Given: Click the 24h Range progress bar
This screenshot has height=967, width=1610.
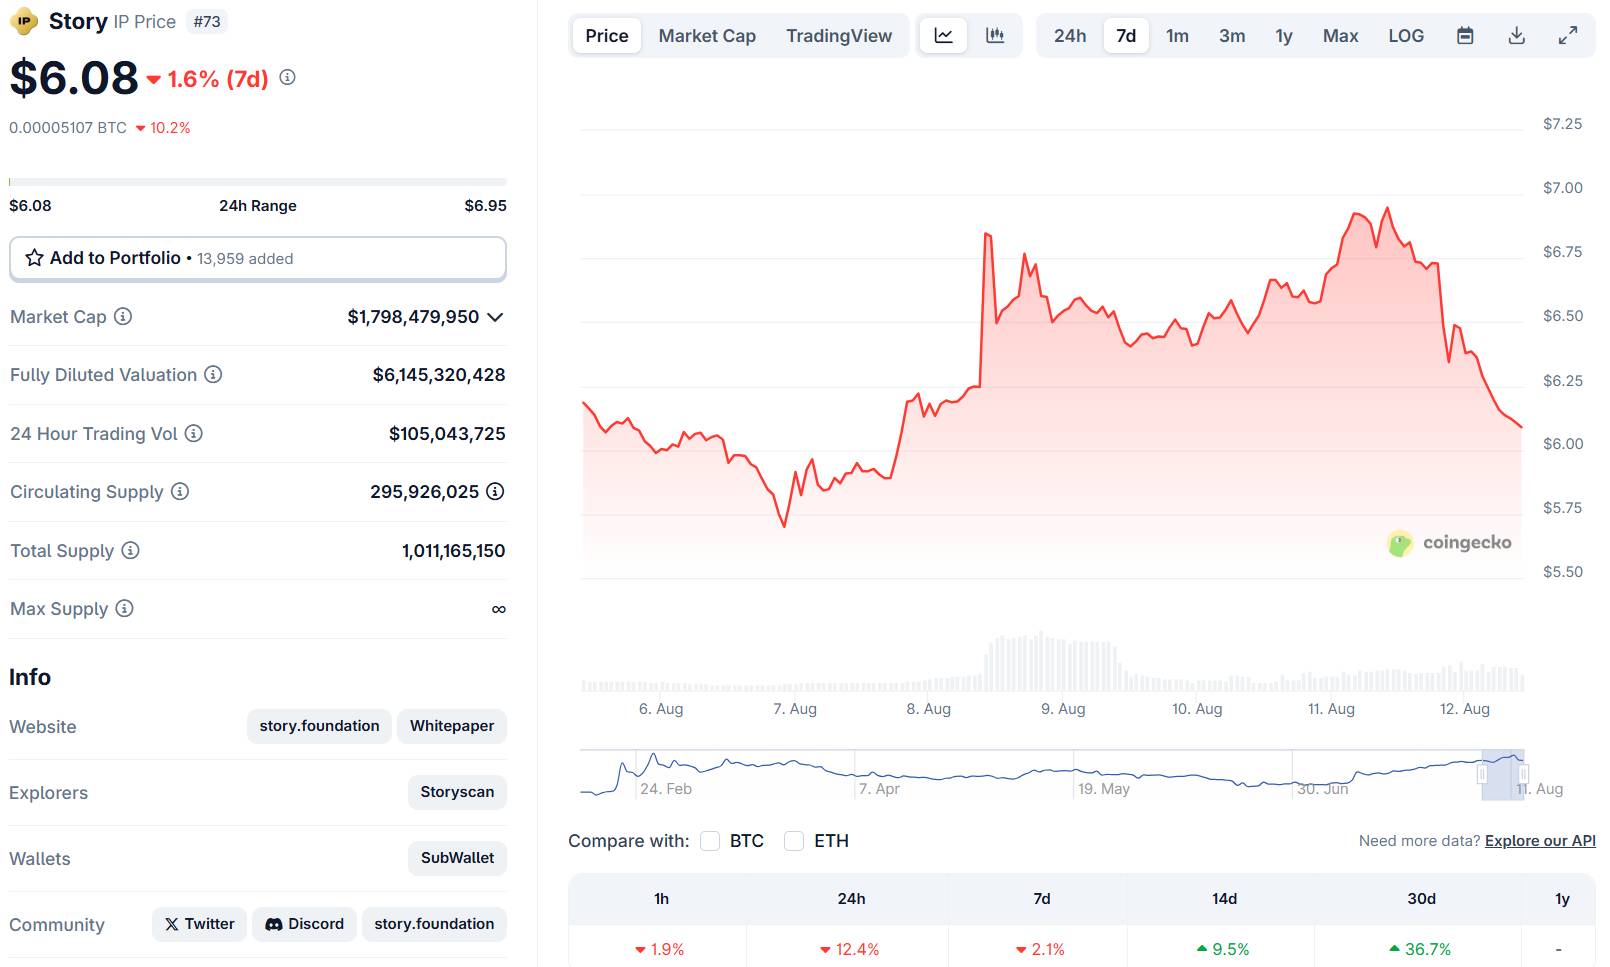Looking at the screenshot, I should [258, 182].
